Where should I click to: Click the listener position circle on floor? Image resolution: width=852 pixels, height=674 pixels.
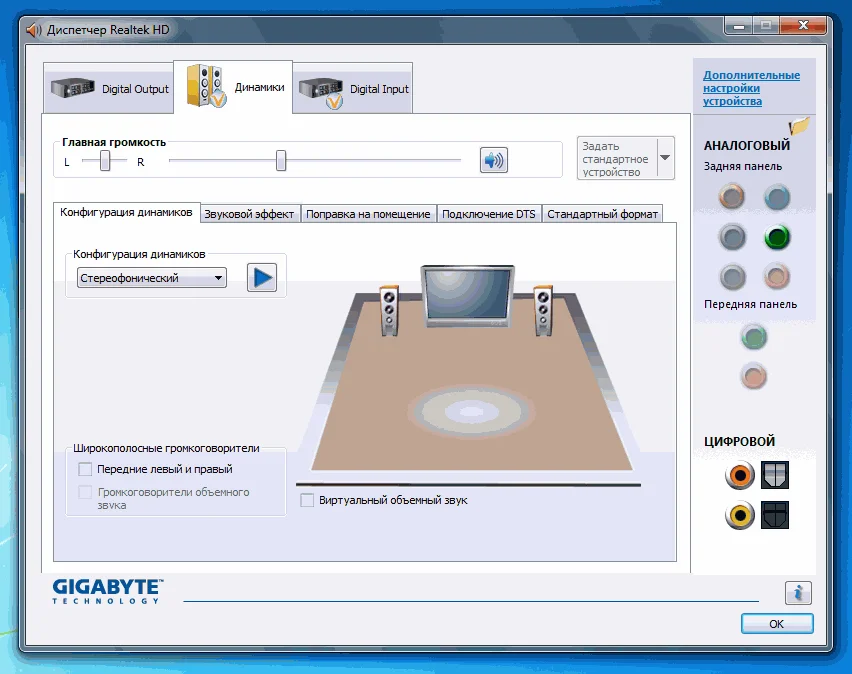click(x=471, y=411)
